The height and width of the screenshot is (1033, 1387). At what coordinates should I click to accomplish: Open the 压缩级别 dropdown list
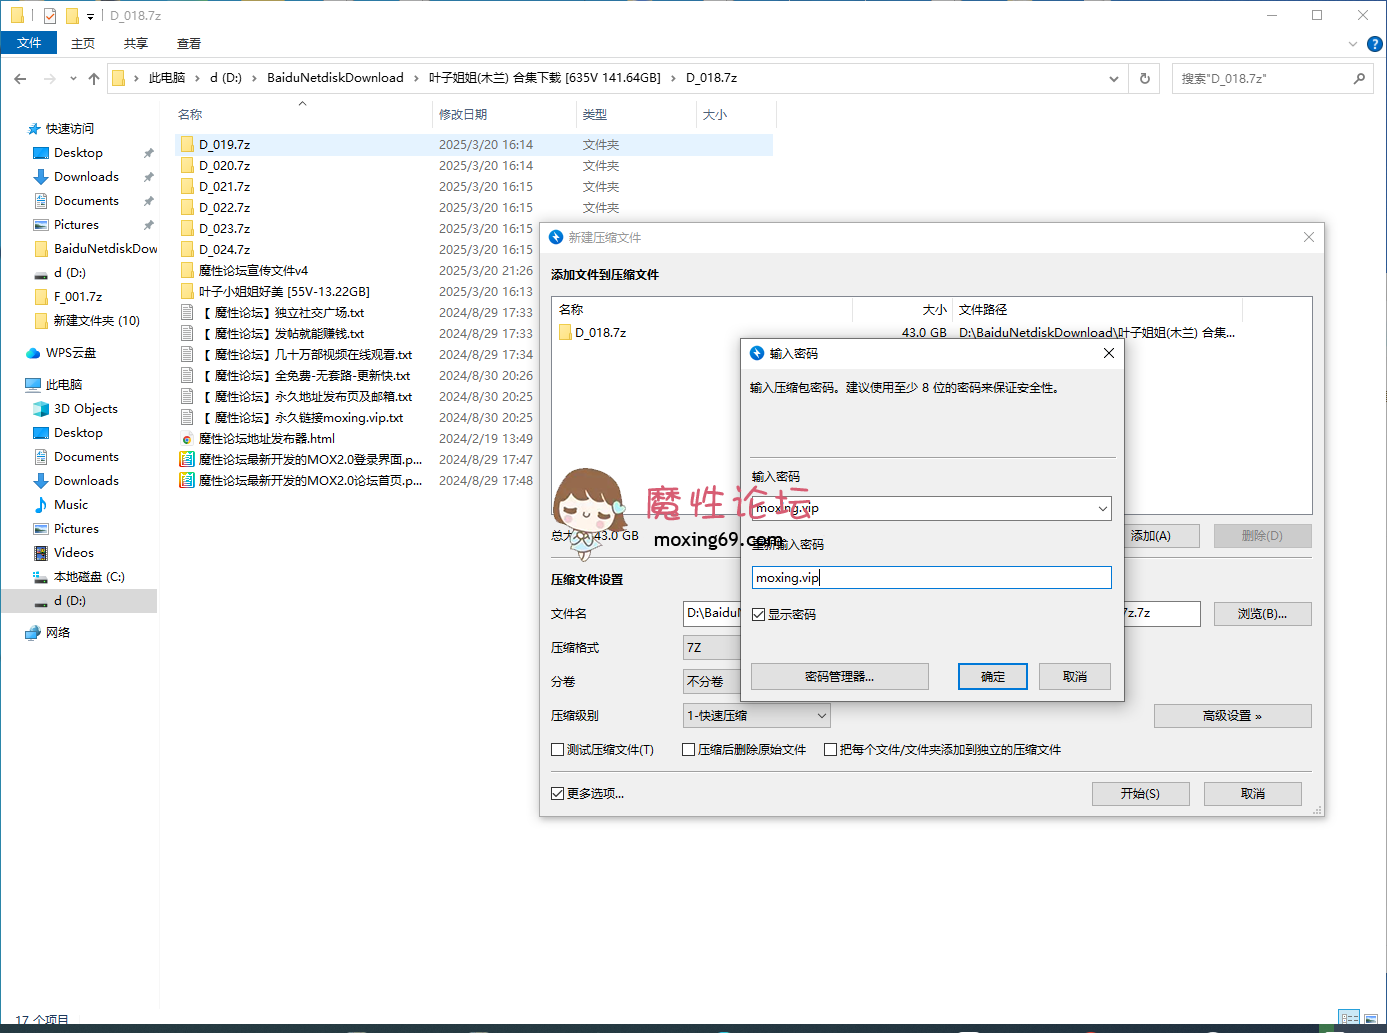point(821,716)
